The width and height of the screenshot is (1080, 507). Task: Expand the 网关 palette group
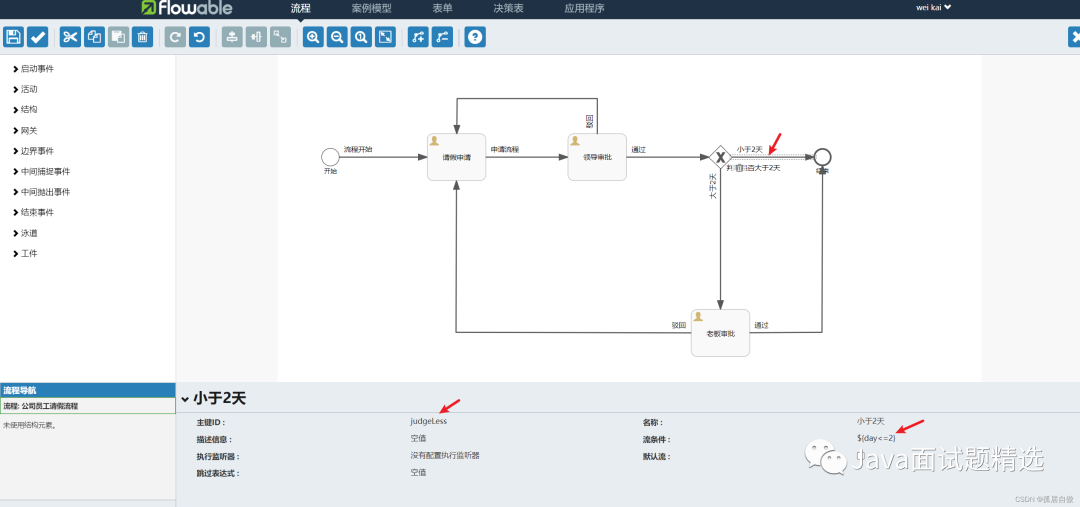point(25,130)
